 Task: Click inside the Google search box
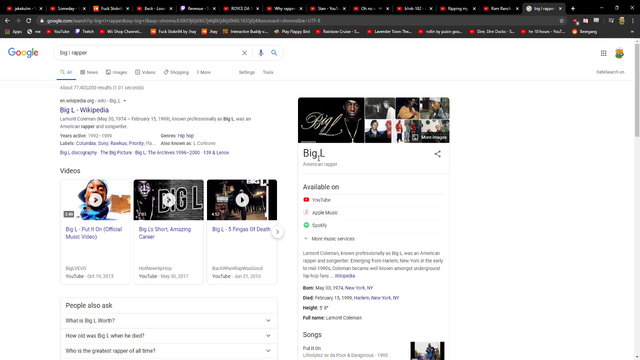pyautogui.click(x=149, y=53)
